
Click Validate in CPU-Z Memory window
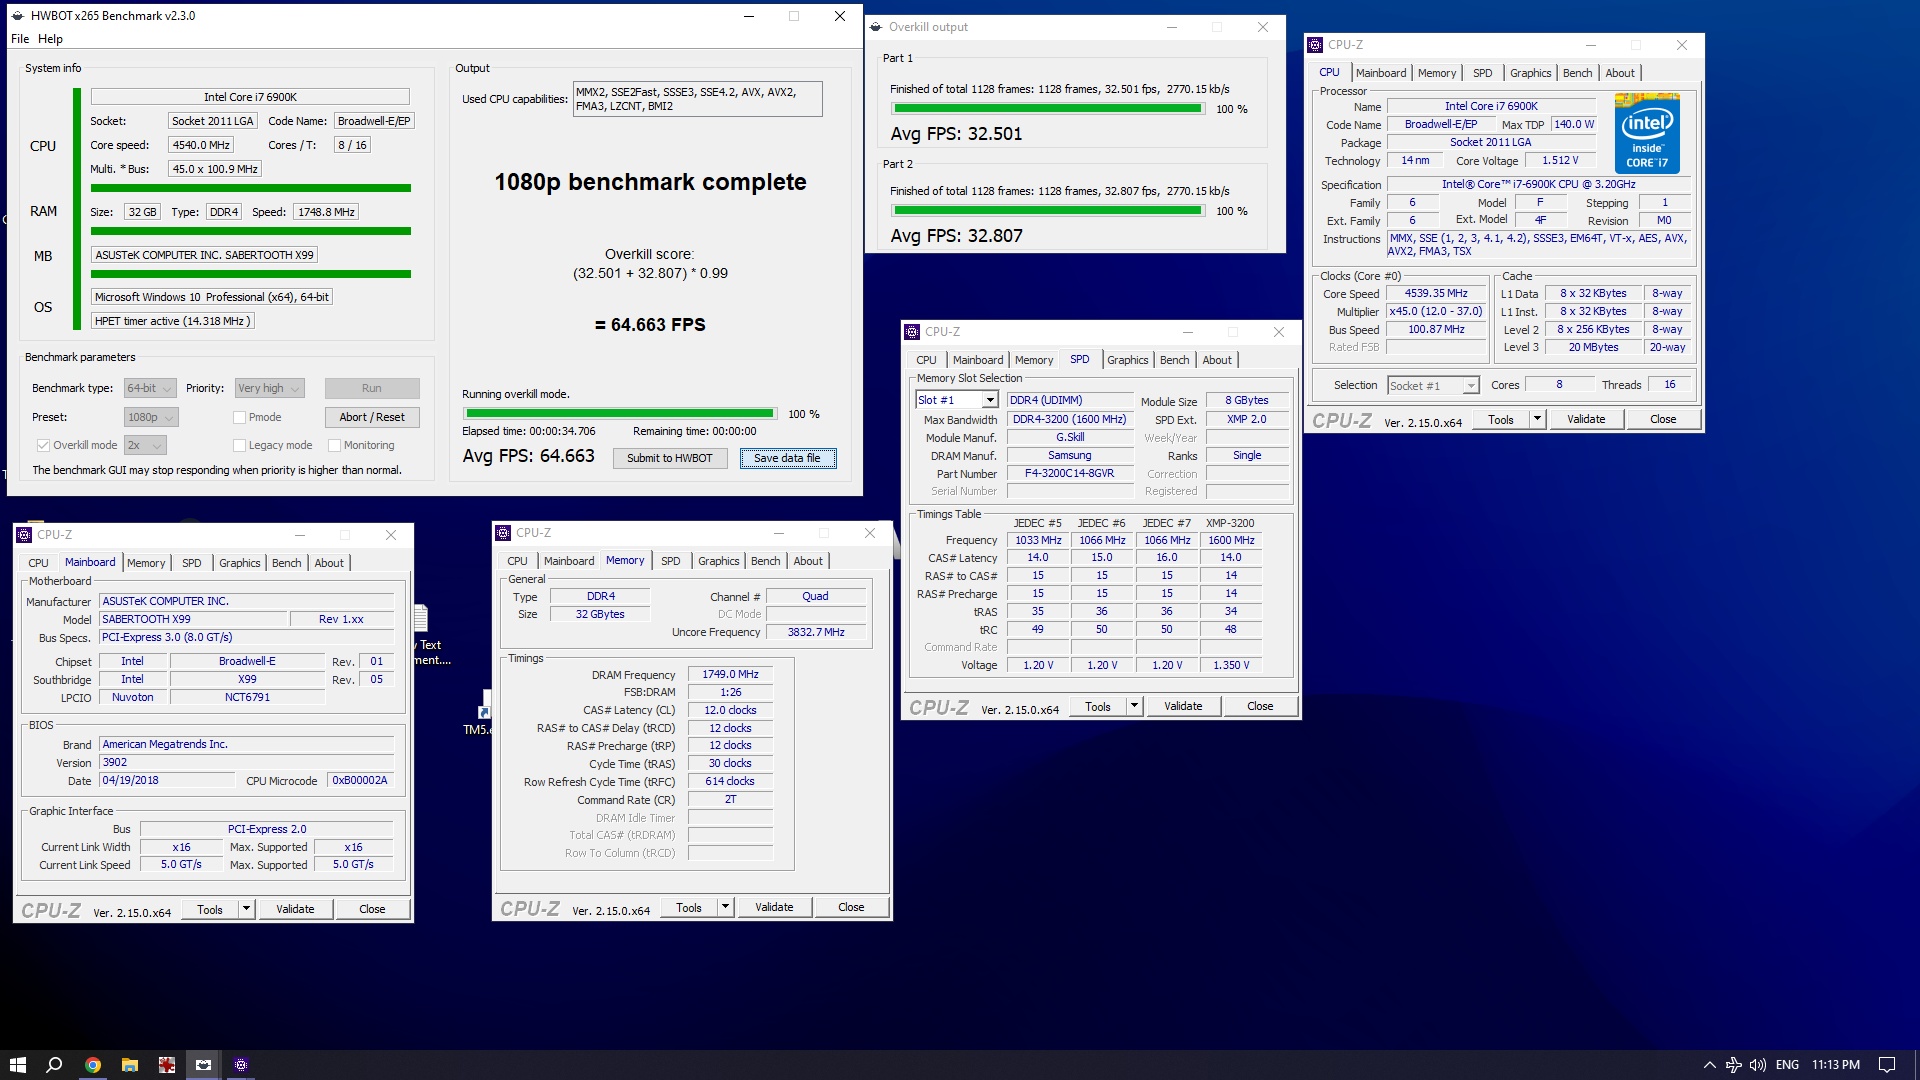pyautogui.click(x=774, y=907)
